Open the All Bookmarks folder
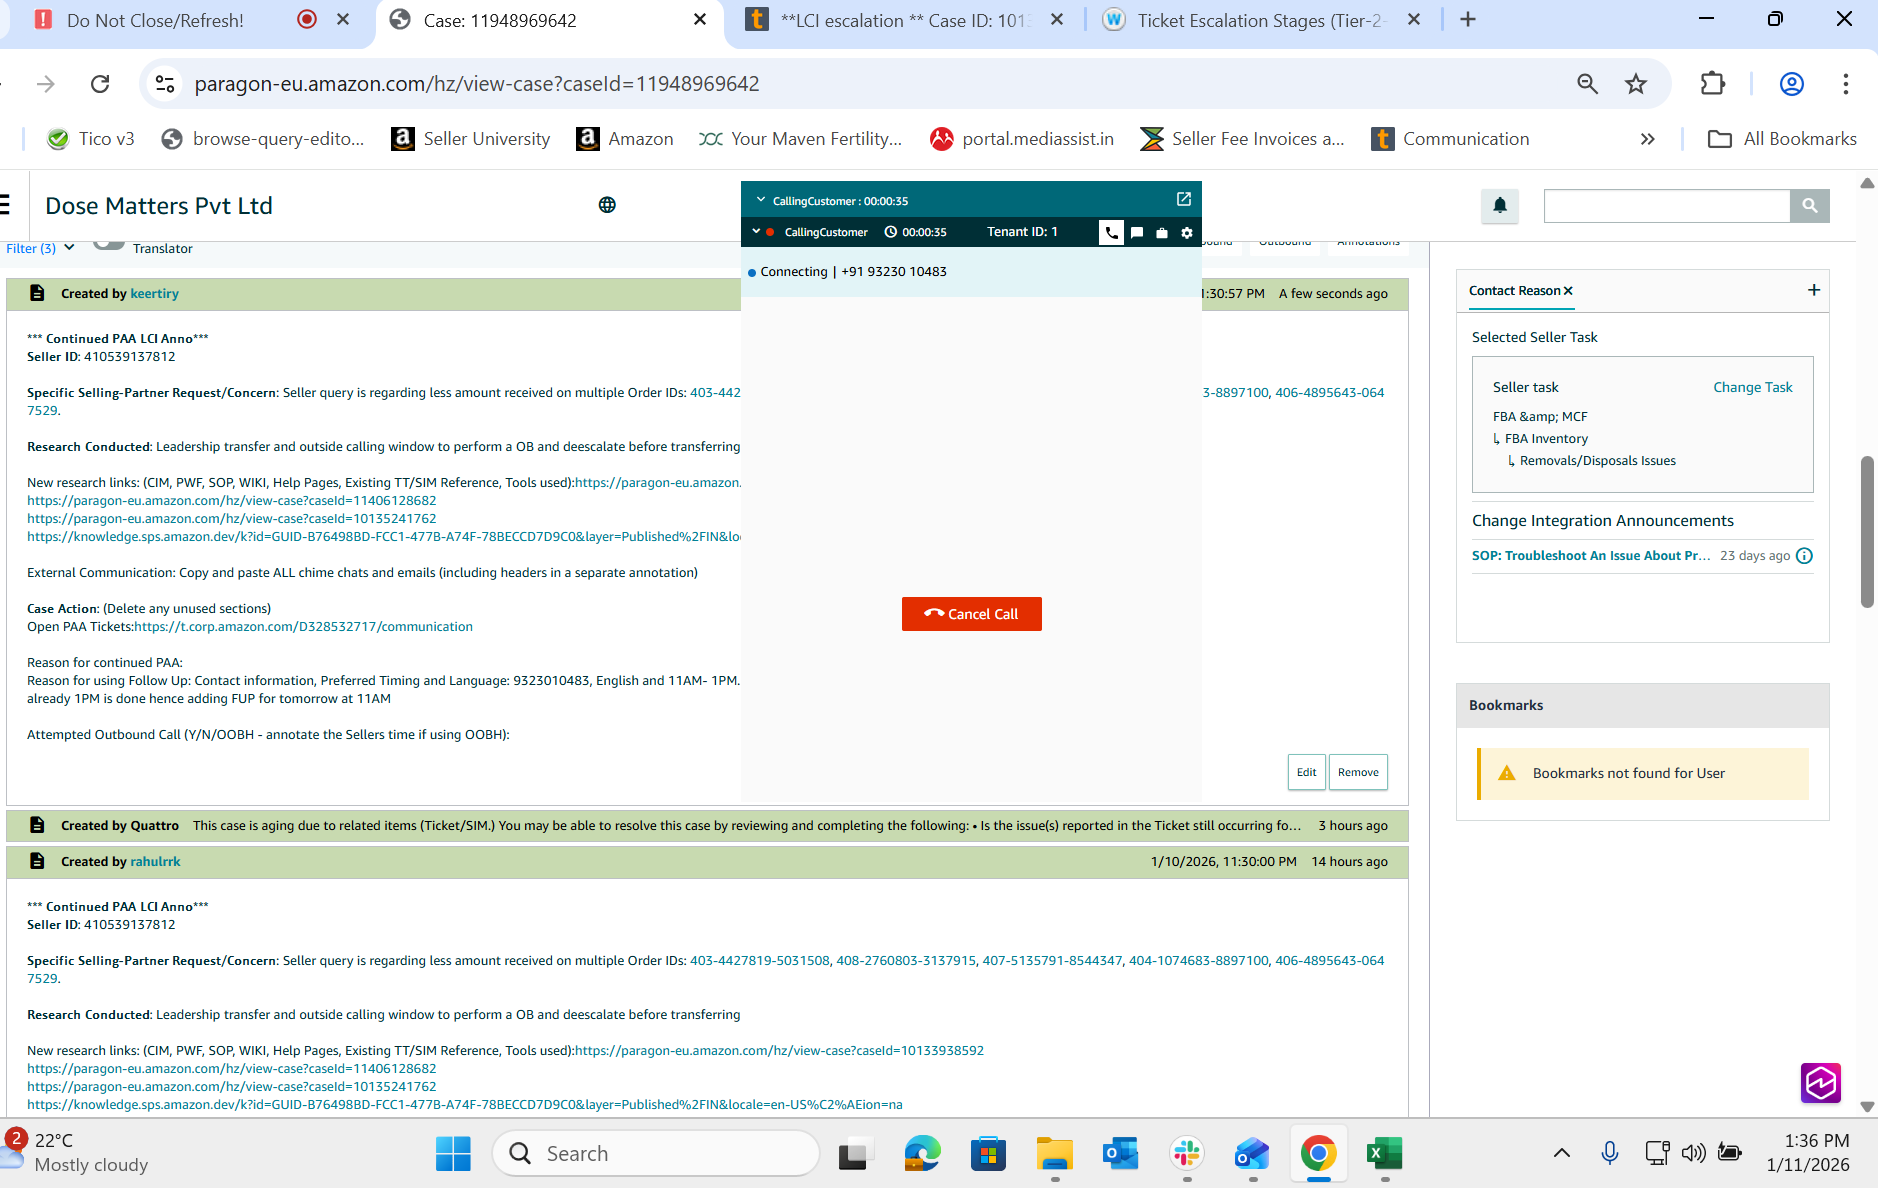 (x=1782, y=139)
